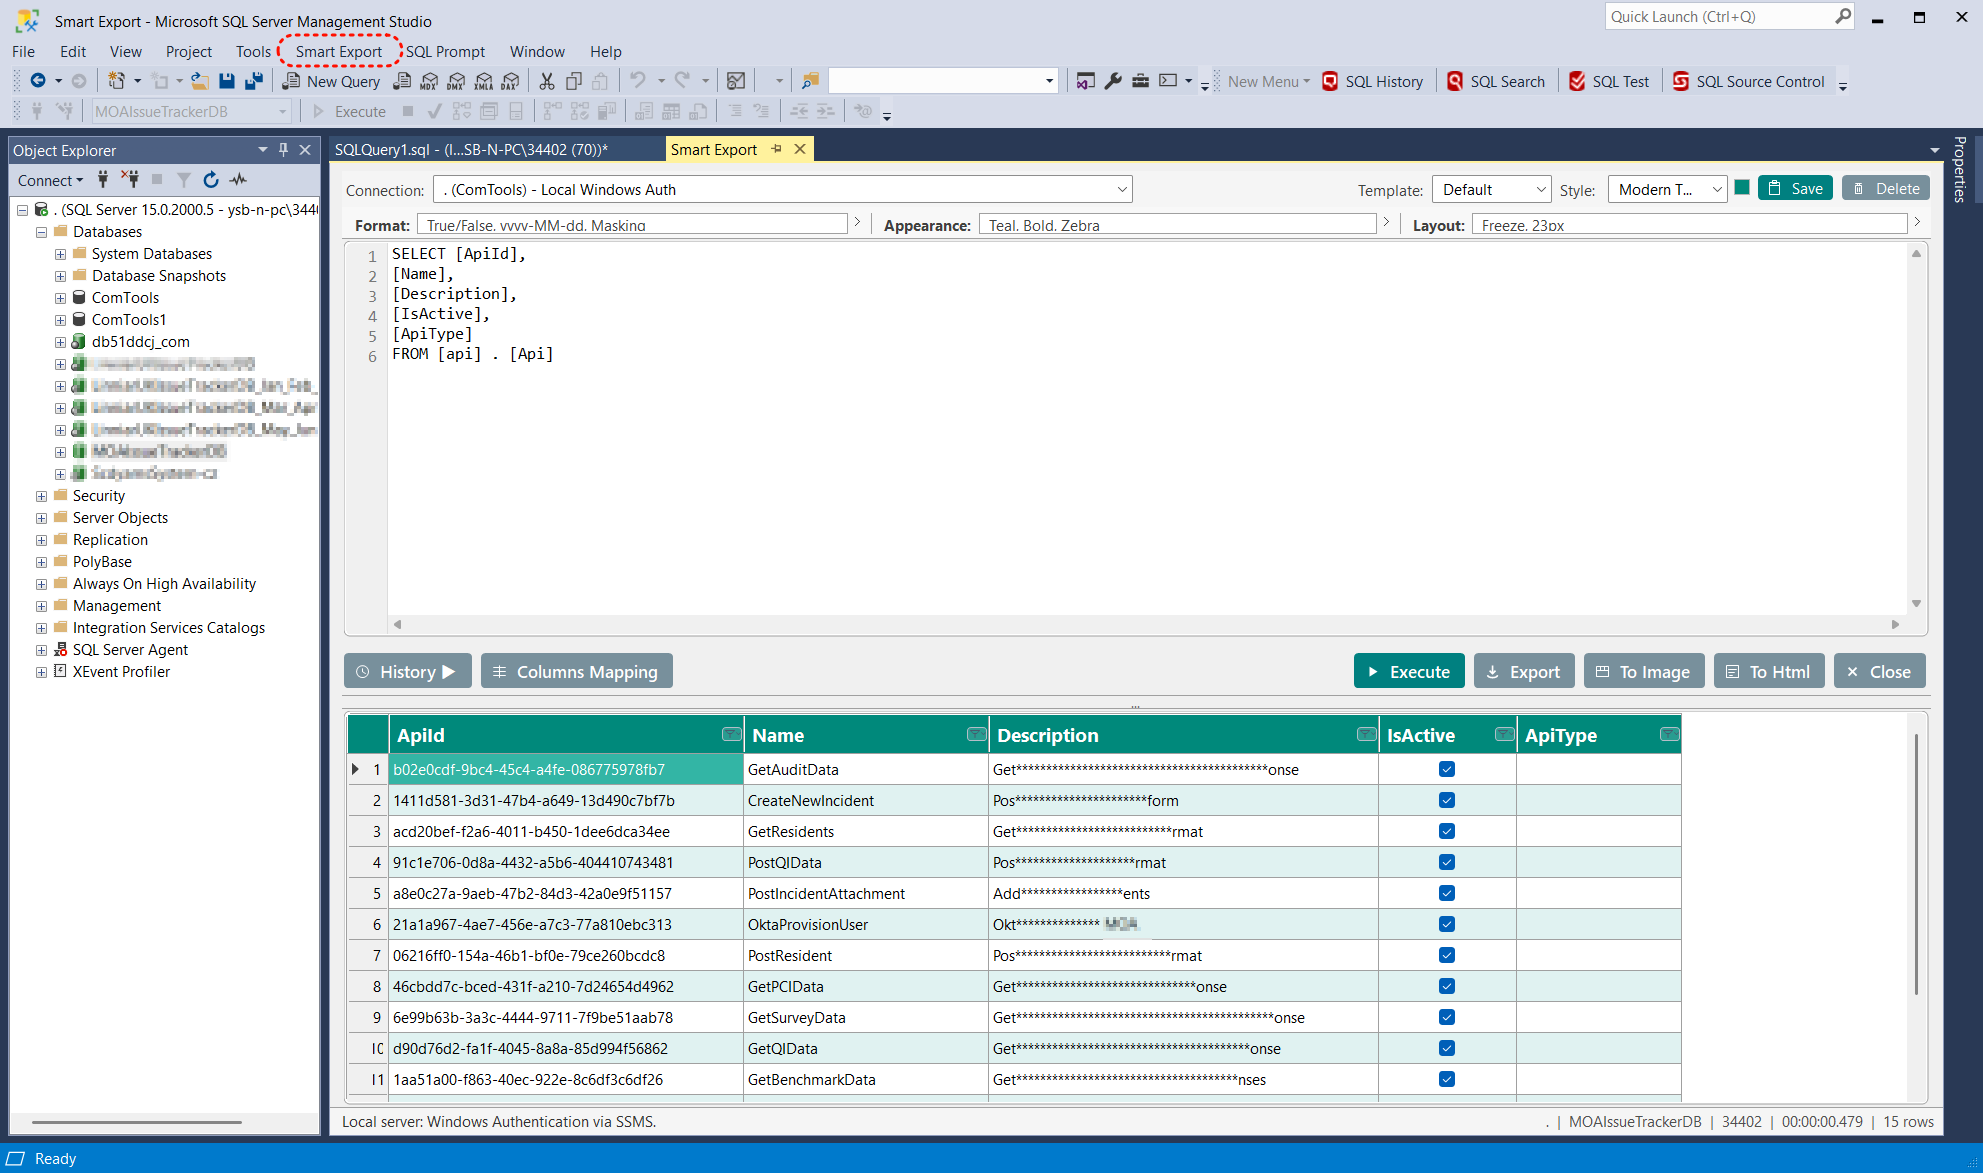Viewport: 1983px width, 1173px height.
Task: Open the Smart Export menu
Action: (338, 51)
